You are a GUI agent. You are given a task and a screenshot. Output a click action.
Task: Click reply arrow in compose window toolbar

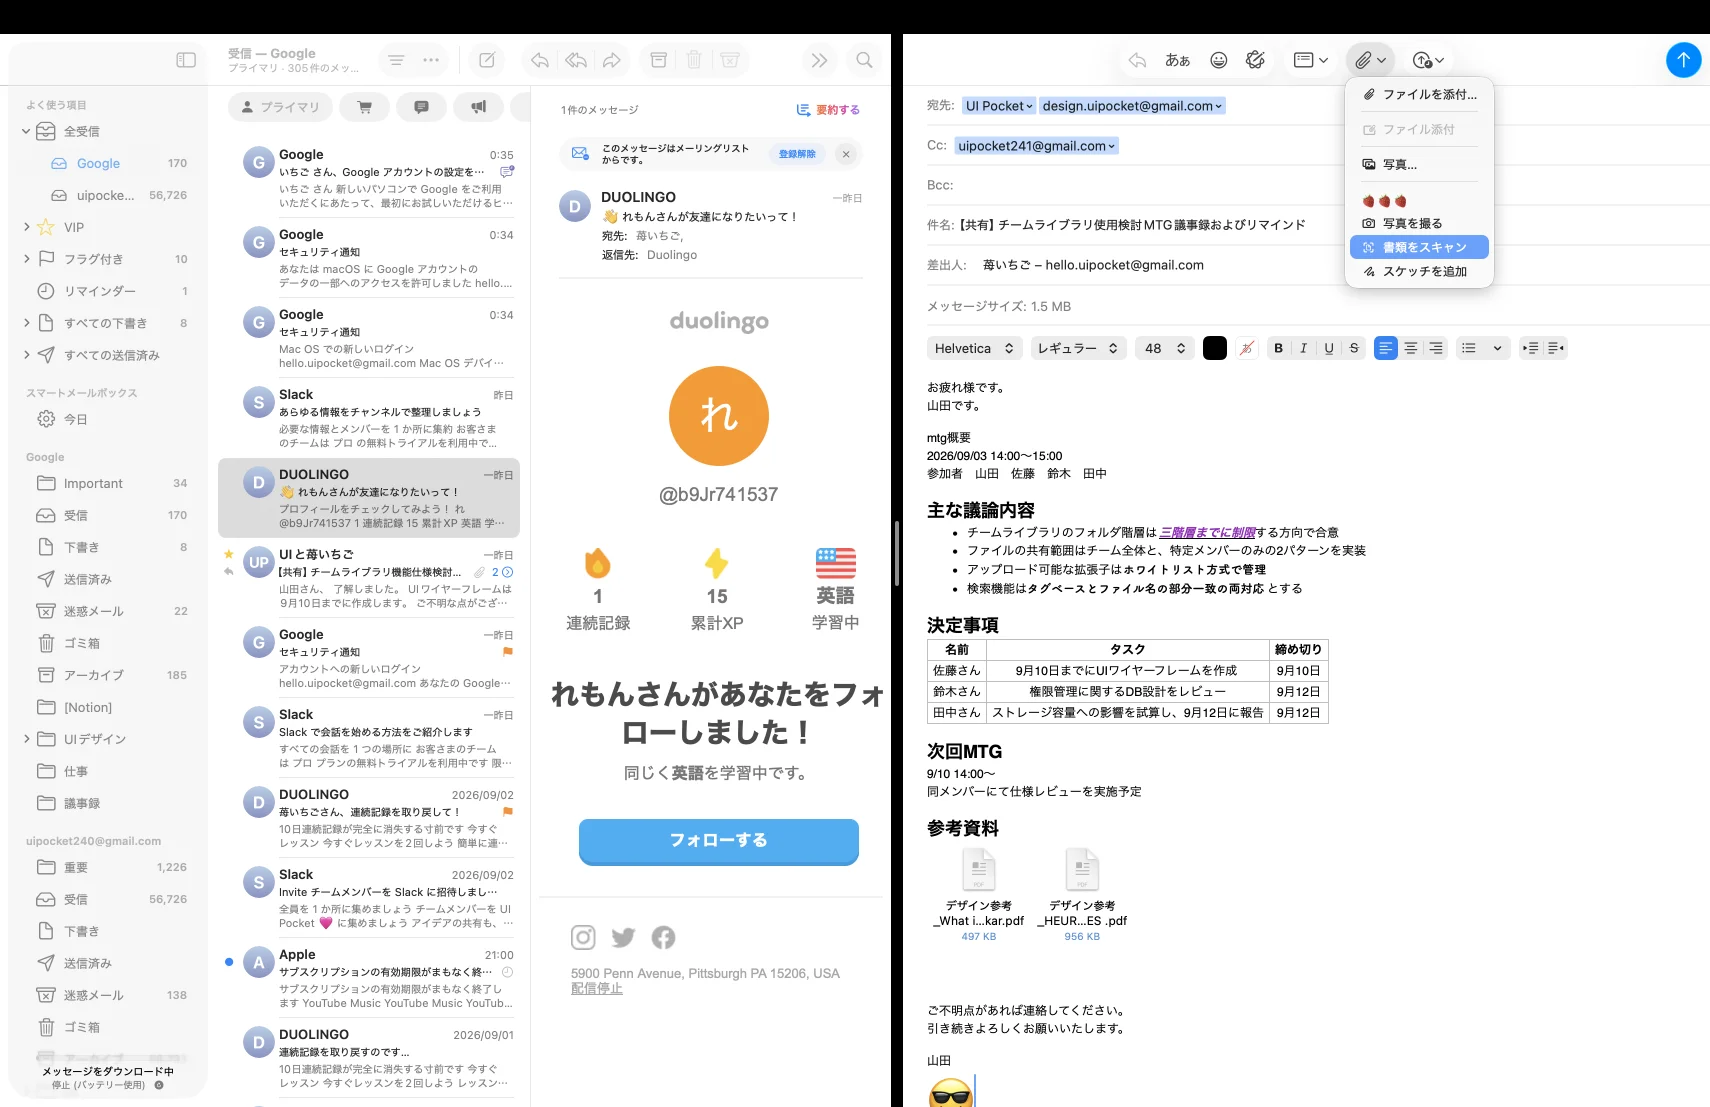(x=1137, y=60)
